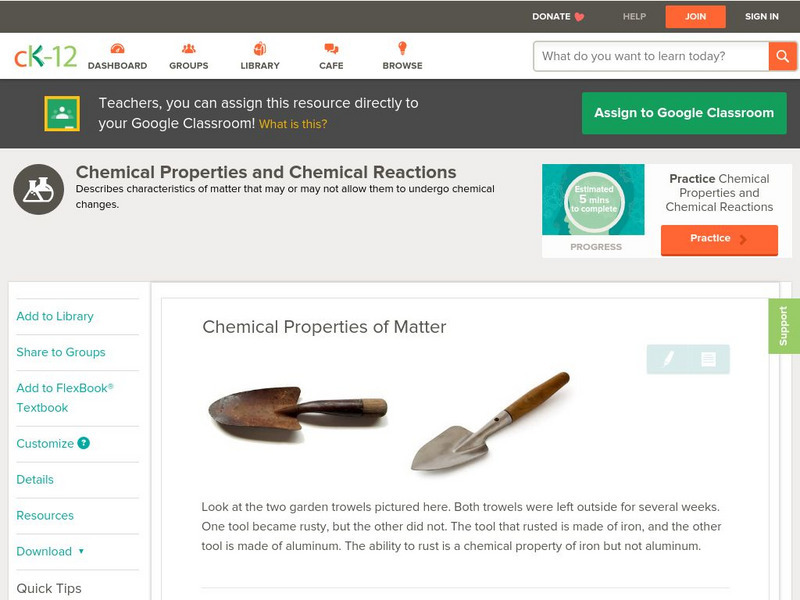Click Share to Groups link

61,352
